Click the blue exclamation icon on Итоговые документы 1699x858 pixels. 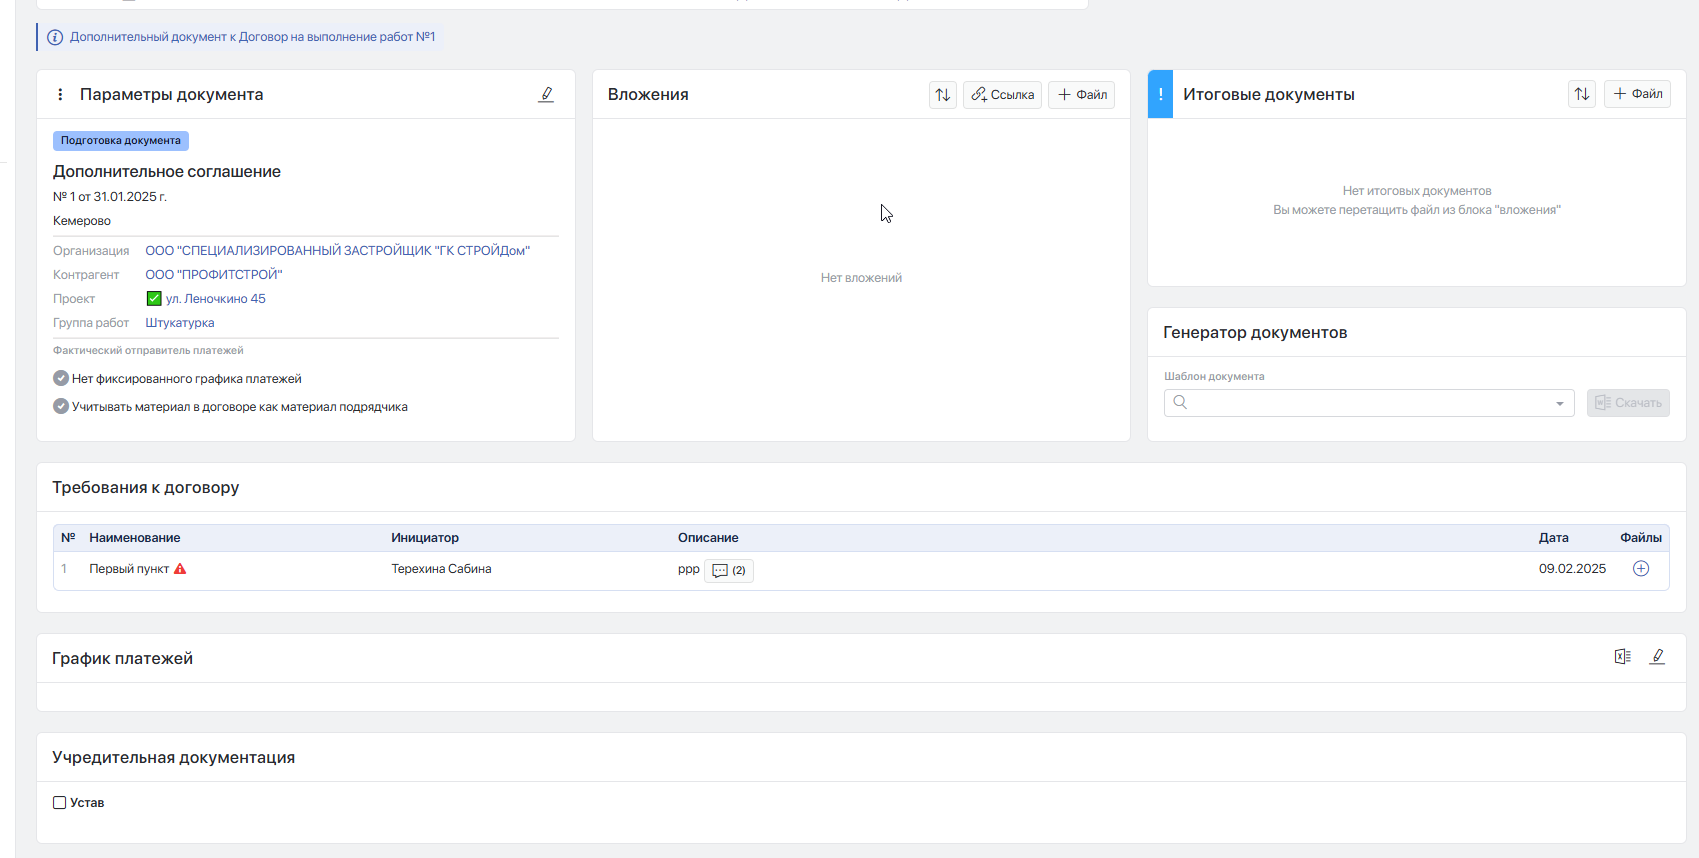coord(1160,94)
